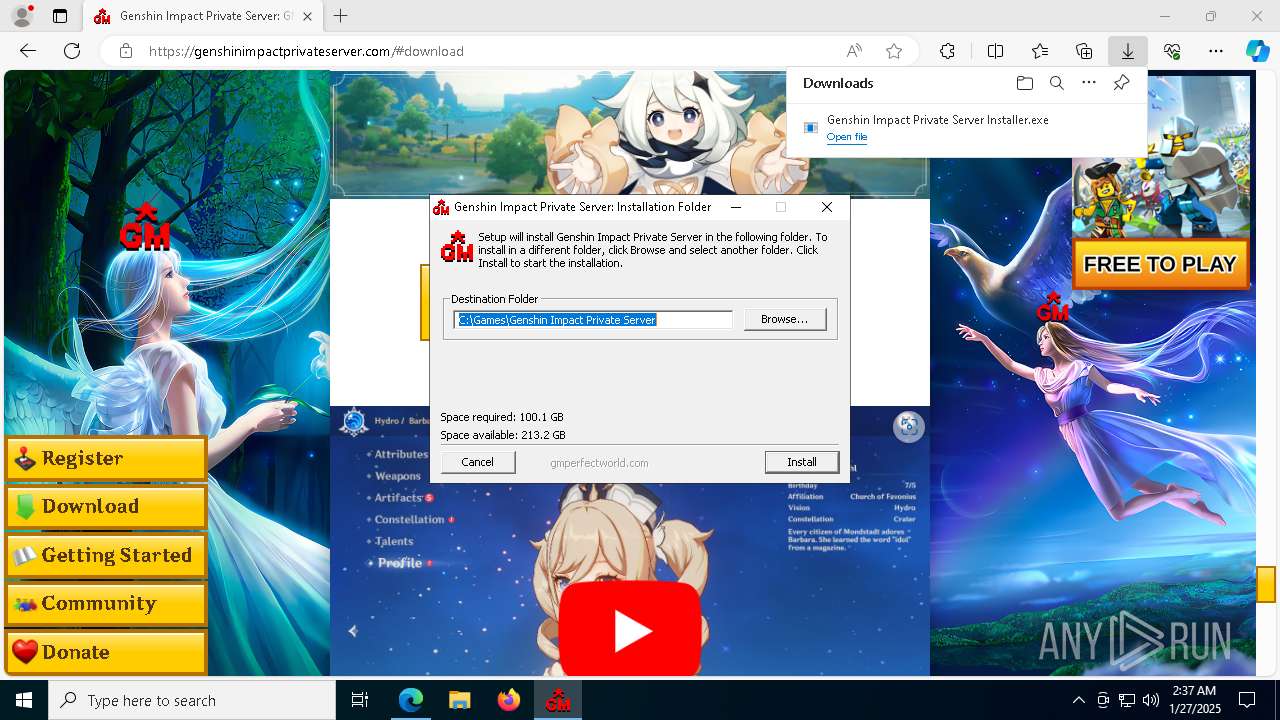
Task: Open Edge Settings and more menu
Action: [x=1216, y=51]
